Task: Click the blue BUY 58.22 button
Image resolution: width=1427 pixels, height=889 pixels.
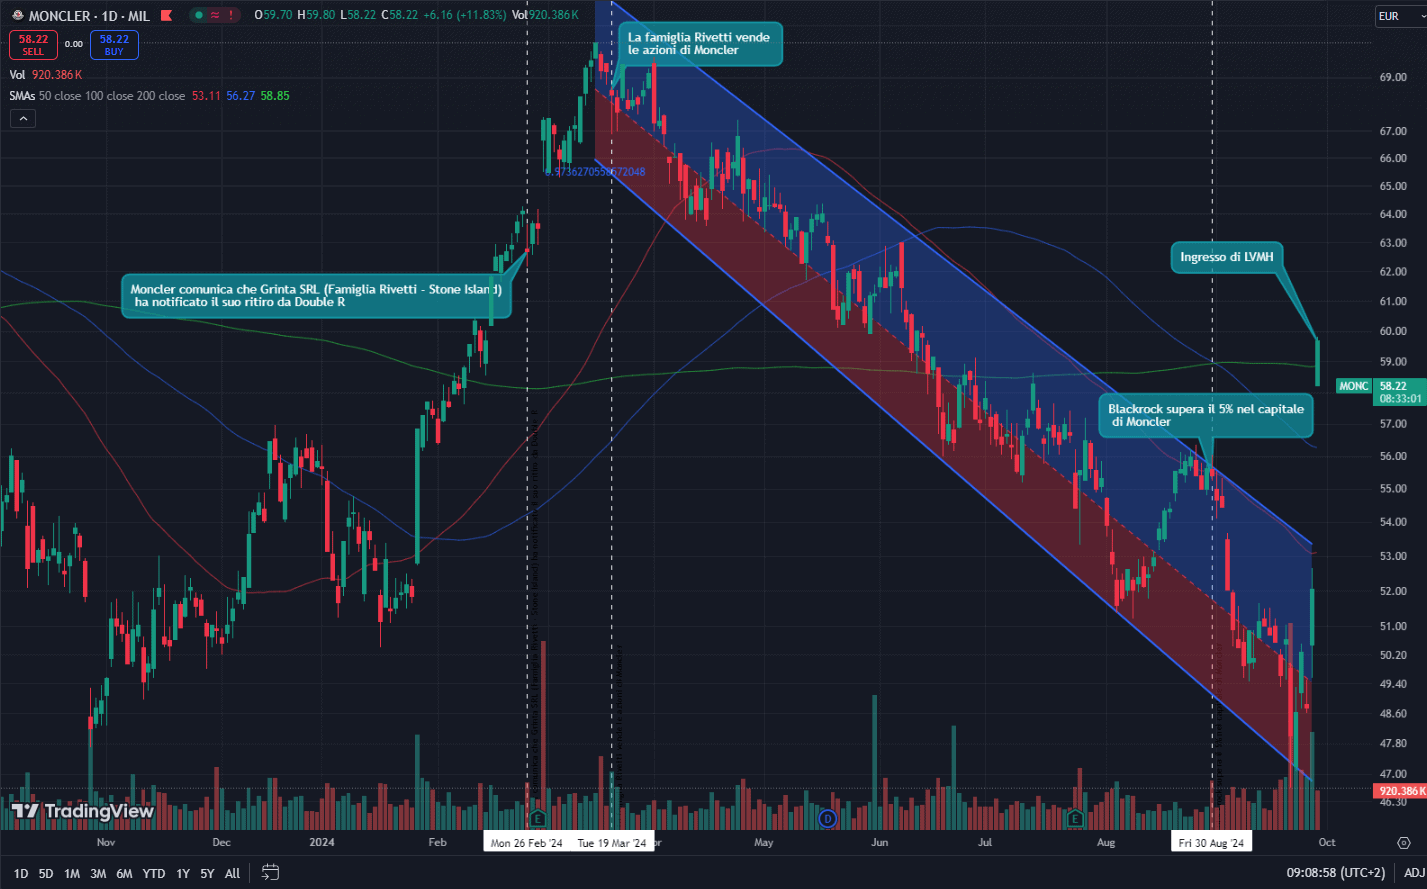Action: click(114, 45)
